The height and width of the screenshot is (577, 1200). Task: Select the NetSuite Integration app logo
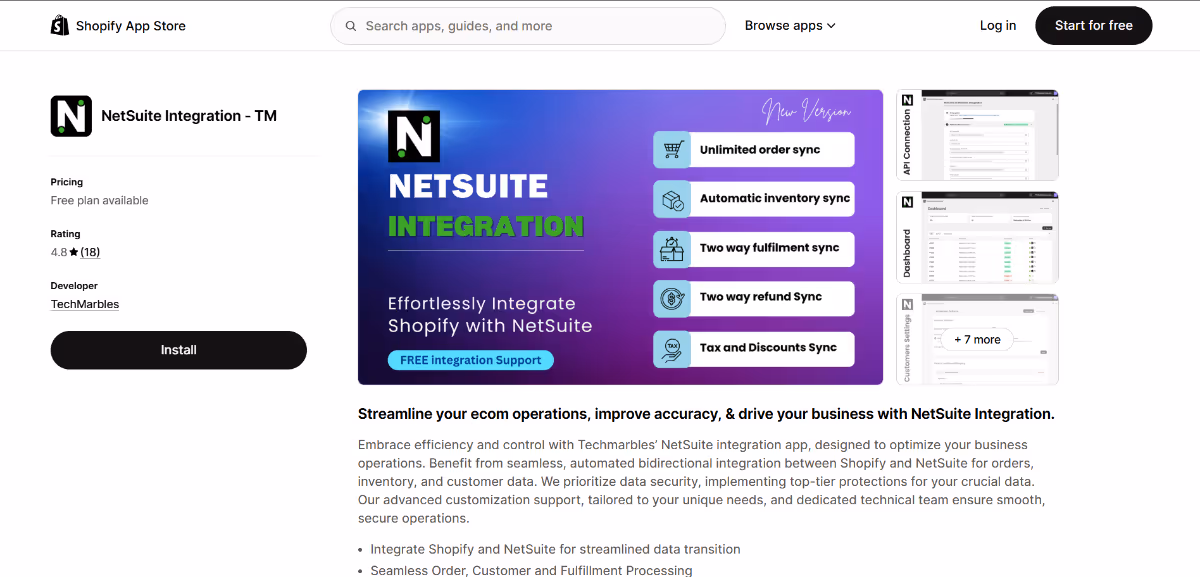pyautogui.click(x=70, y=115)
